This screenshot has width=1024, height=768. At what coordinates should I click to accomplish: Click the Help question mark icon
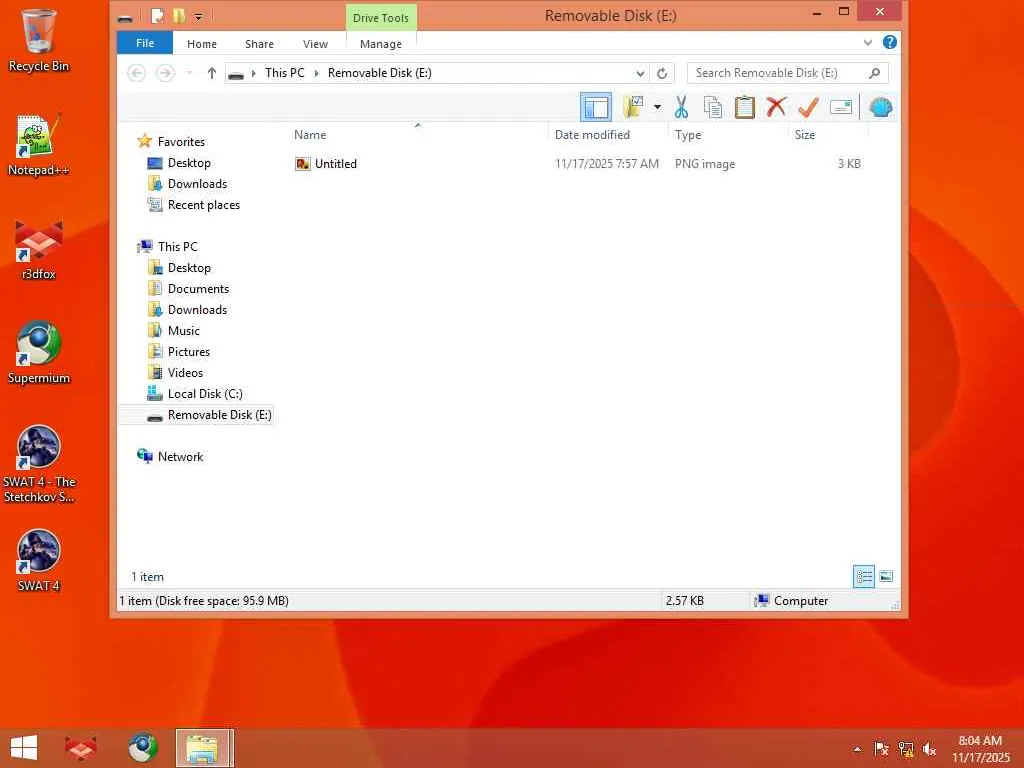click(x=889, y=42)
